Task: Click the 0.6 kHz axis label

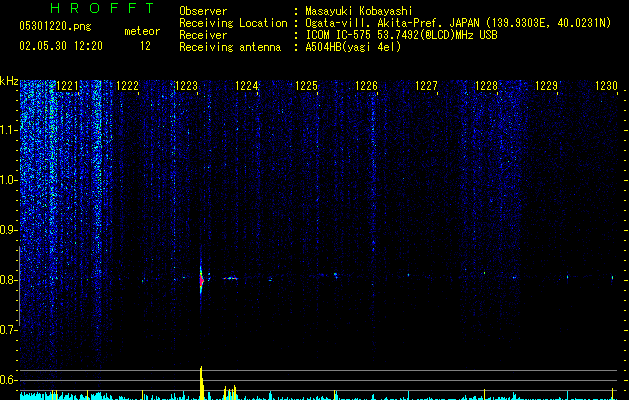Action: 8,380
